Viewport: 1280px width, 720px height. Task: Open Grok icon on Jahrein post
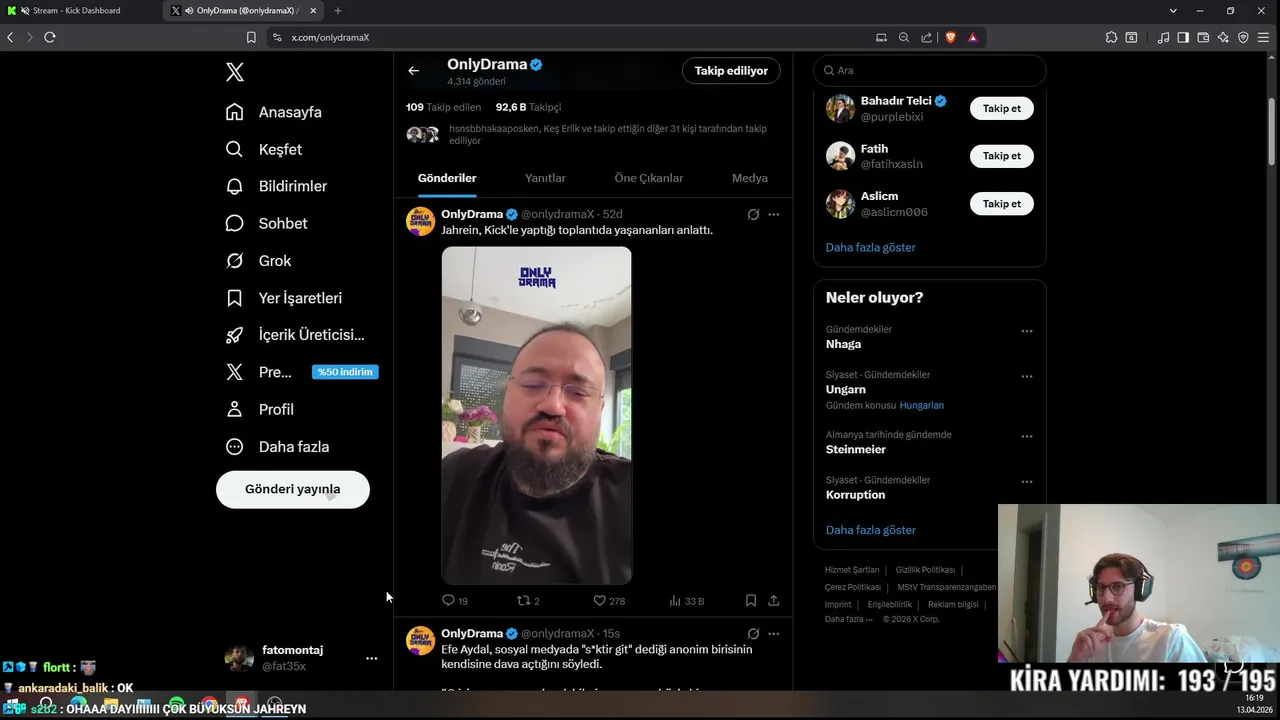753,214
